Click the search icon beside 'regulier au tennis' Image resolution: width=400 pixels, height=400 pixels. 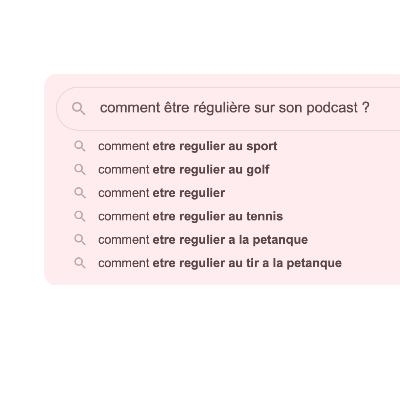click(80, 216)
